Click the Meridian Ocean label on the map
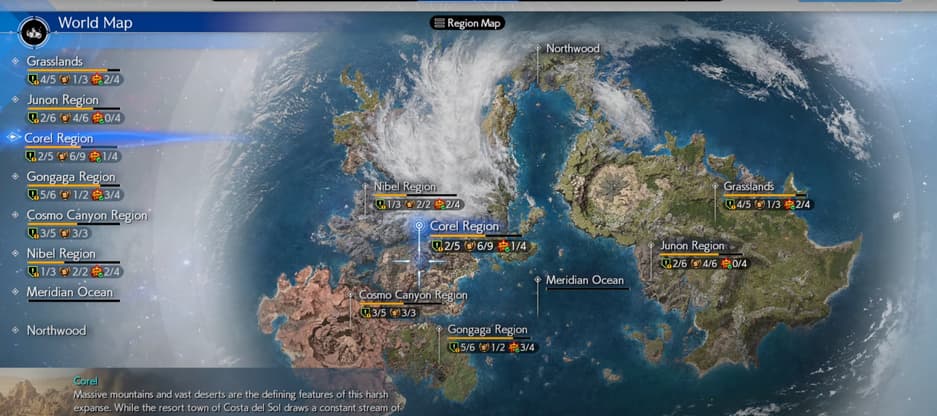The height and width of the screenshot is (416, 937). click(x=585, y=280)
